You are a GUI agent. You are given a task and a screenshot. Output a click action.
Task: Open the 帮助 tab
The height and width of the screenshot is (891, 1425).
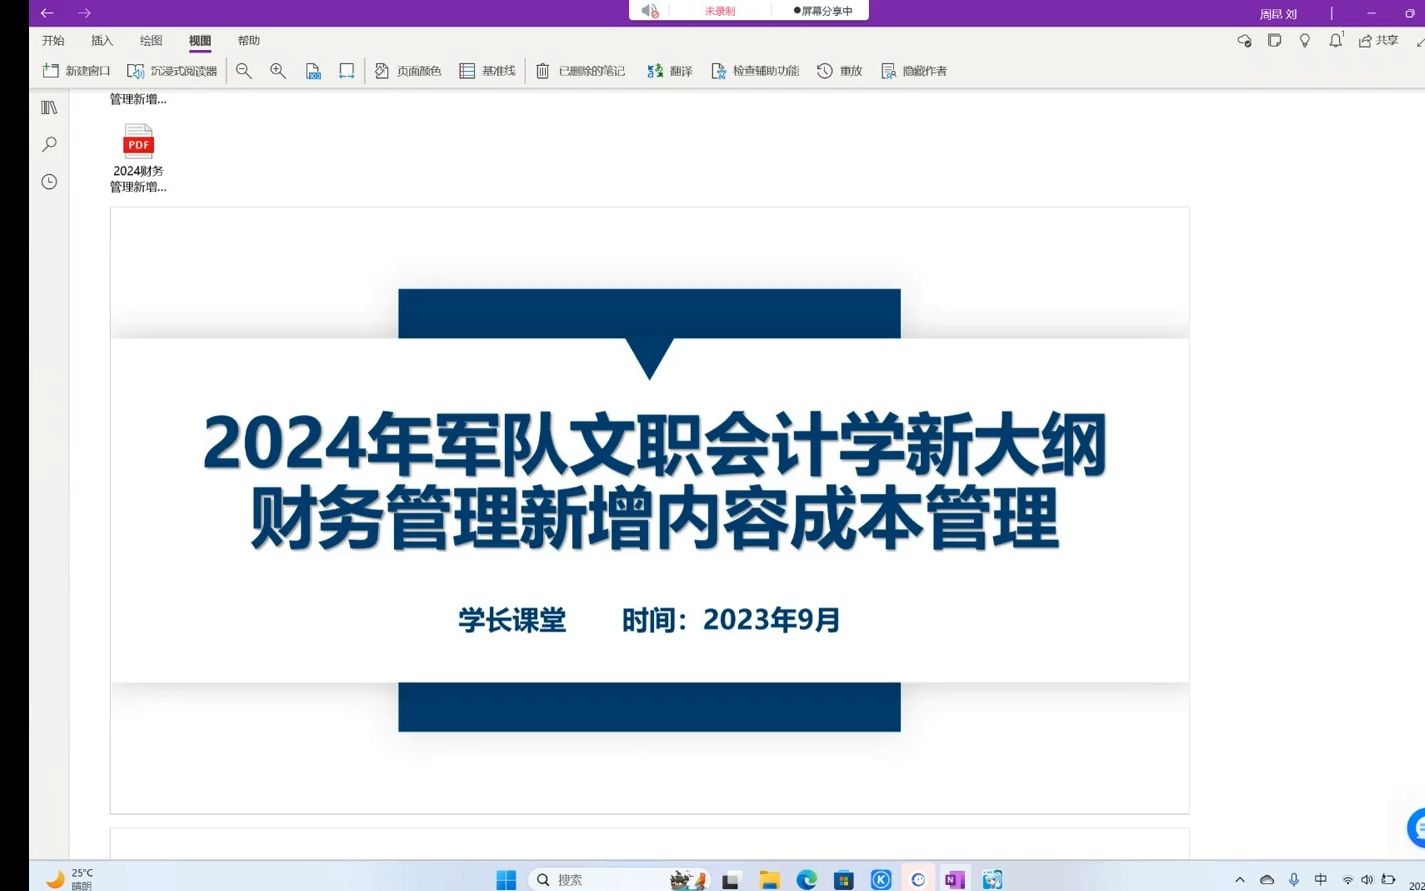[x=249, y=41]
